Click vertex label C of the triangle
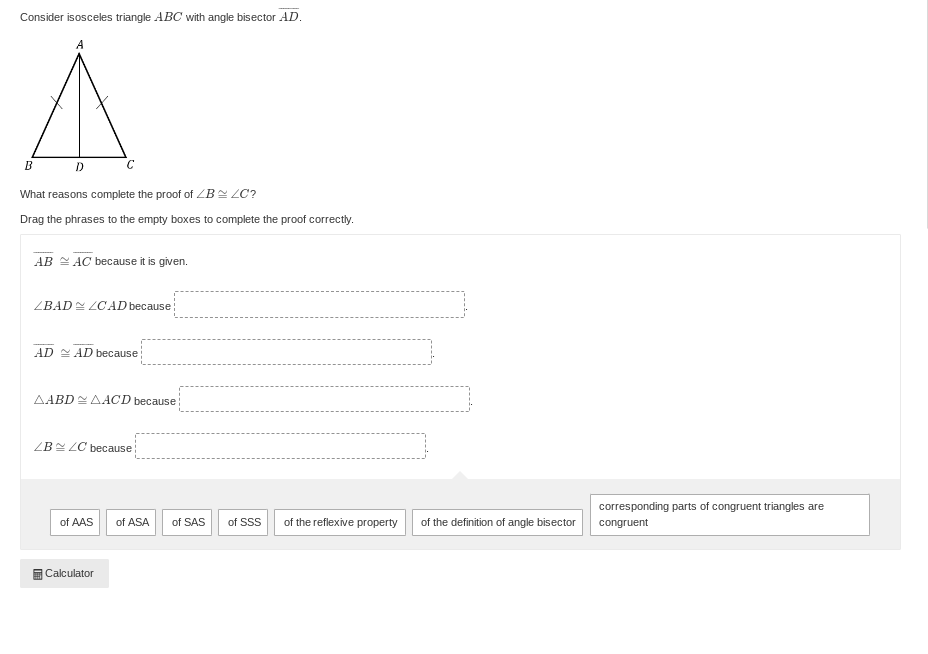The height and width of the screenshot is (654, 928). [130, 165]
